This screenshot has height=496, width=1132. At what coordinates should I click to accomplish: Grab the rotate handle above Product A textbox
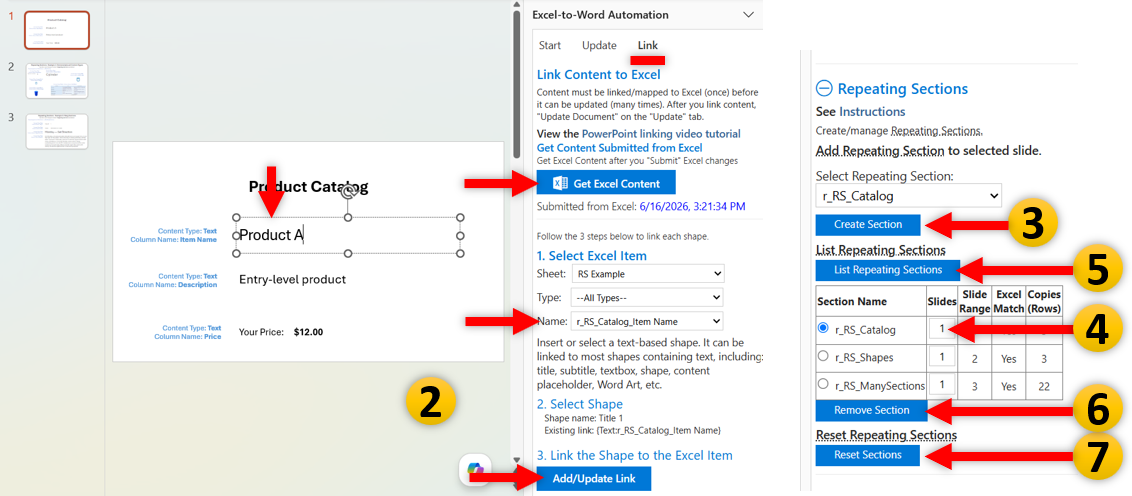(x=347, y=192)
